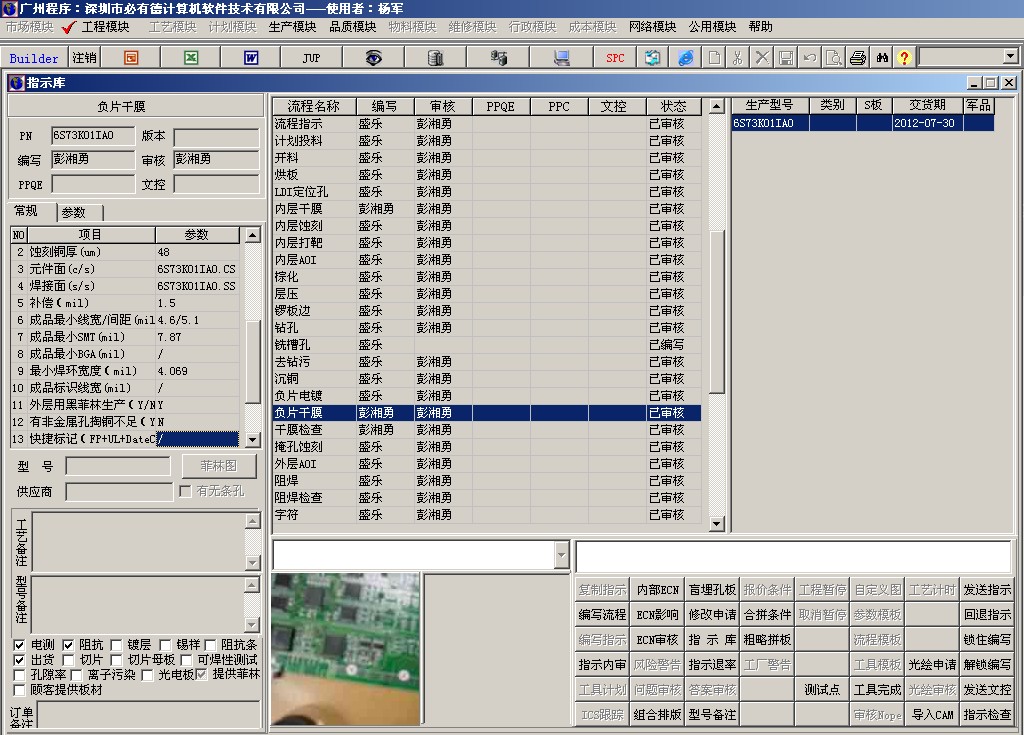Click the eye icon in the toolbar

coord(373,57)
